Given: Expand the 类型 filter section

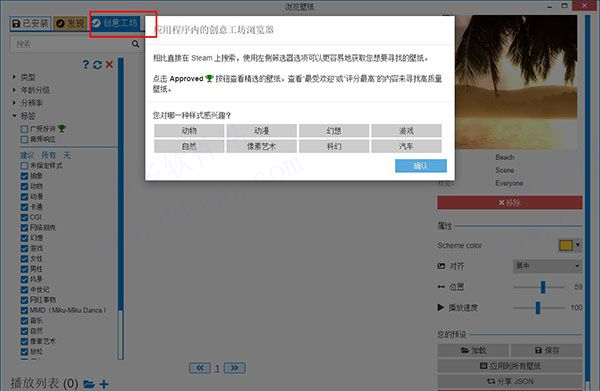Looking at the screenshot, I should [24, 77].
